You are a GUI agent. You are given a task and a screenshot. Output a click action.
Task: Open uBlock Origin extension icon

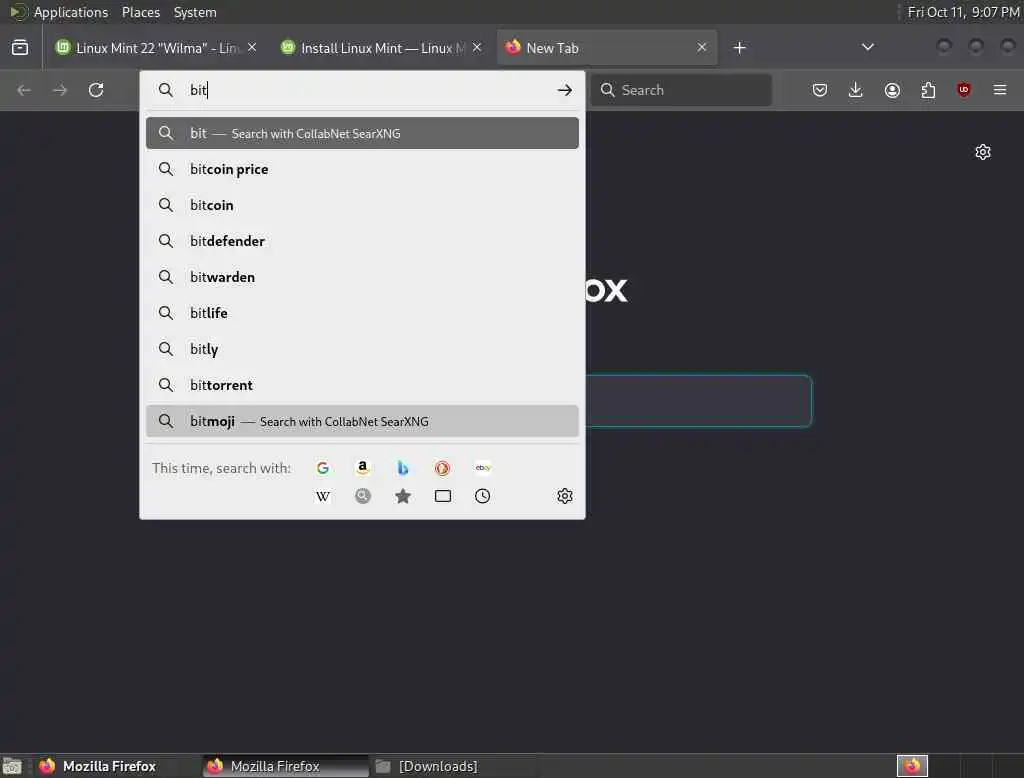[964, 89]
